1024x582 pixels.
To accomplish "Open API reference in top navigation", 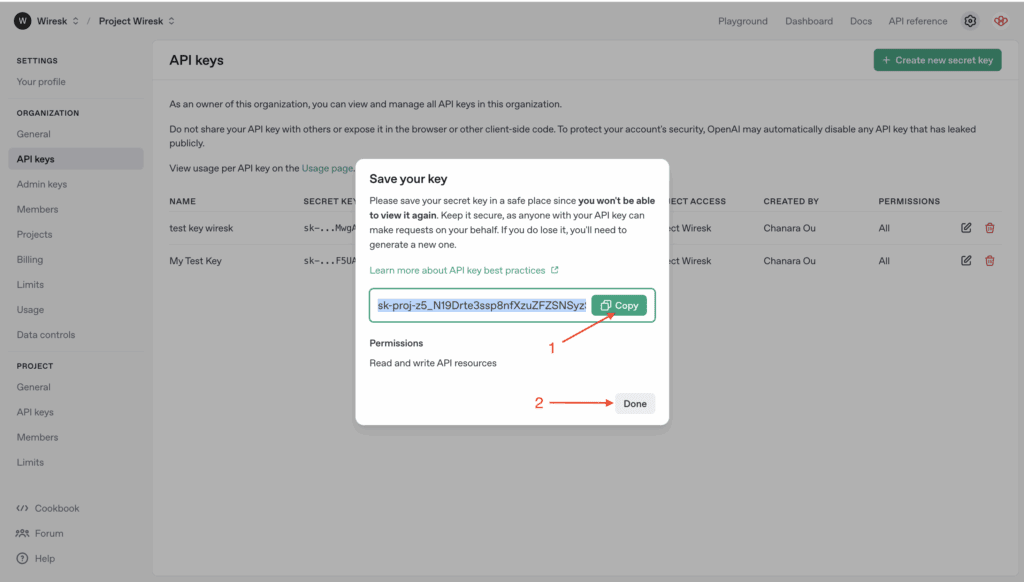I will pyautogui.click(x=918, y=21).
